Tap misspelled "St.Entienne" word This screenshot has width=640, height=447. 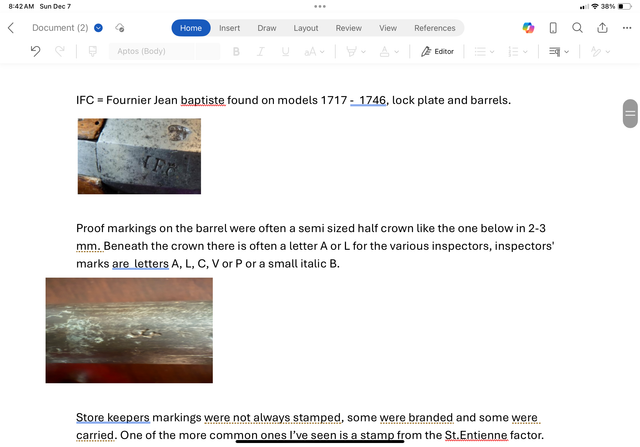pos(476,435)
